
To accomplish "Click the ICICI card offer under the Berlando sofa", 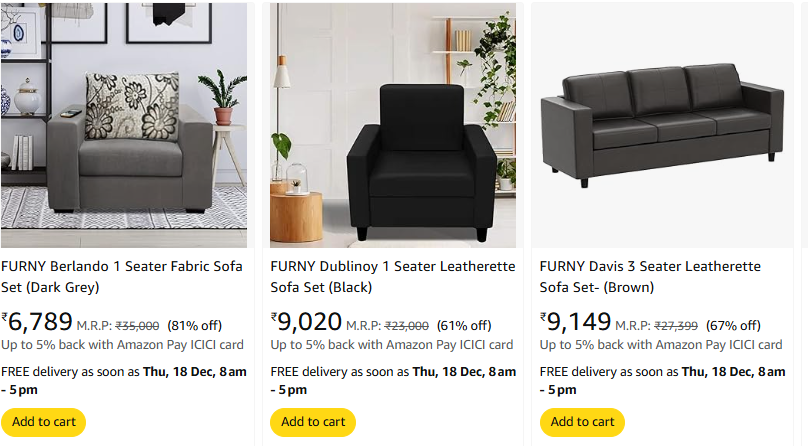I will (122, 345).
